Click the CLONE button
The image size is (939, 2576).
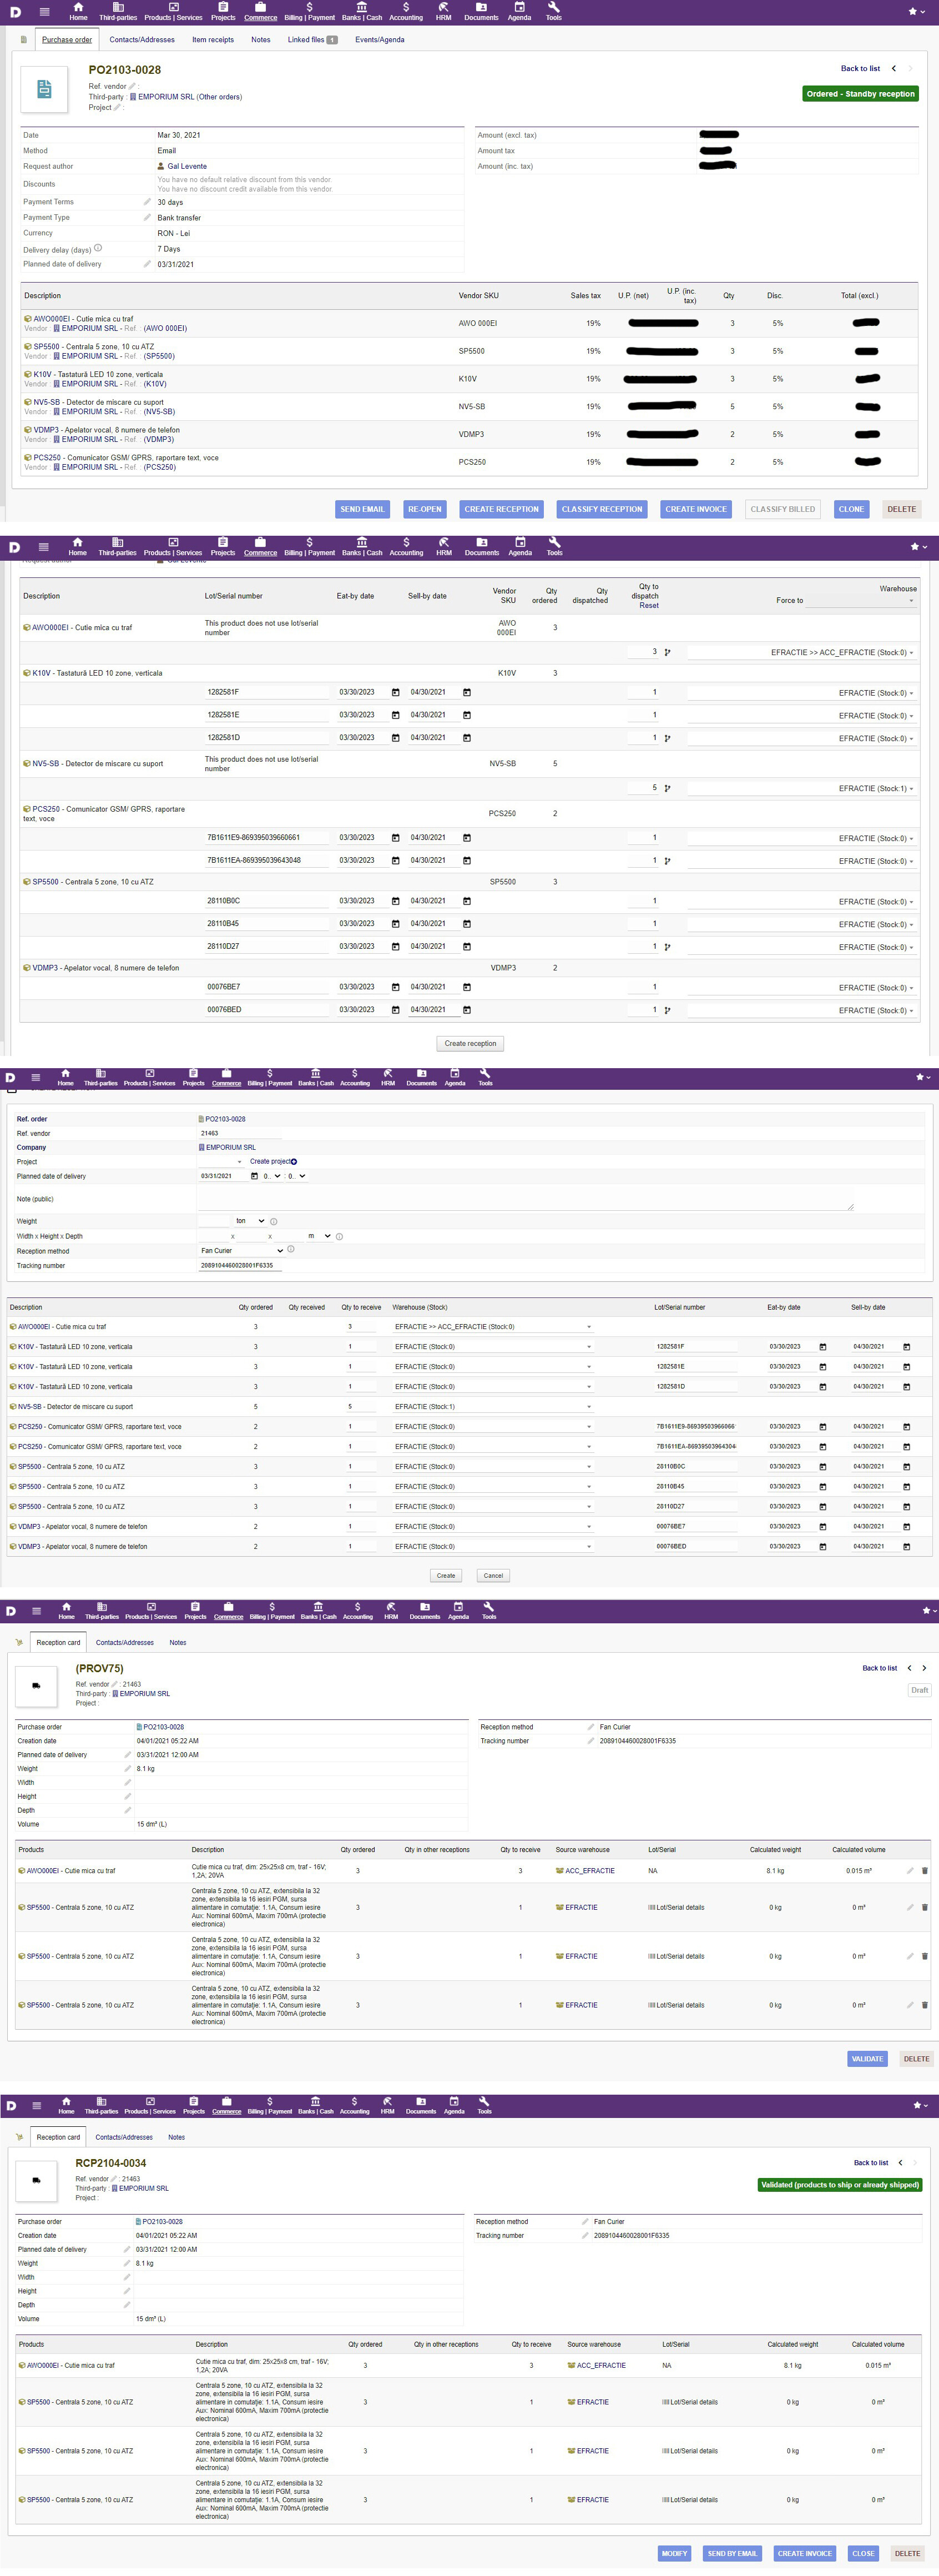click(851, 509)
